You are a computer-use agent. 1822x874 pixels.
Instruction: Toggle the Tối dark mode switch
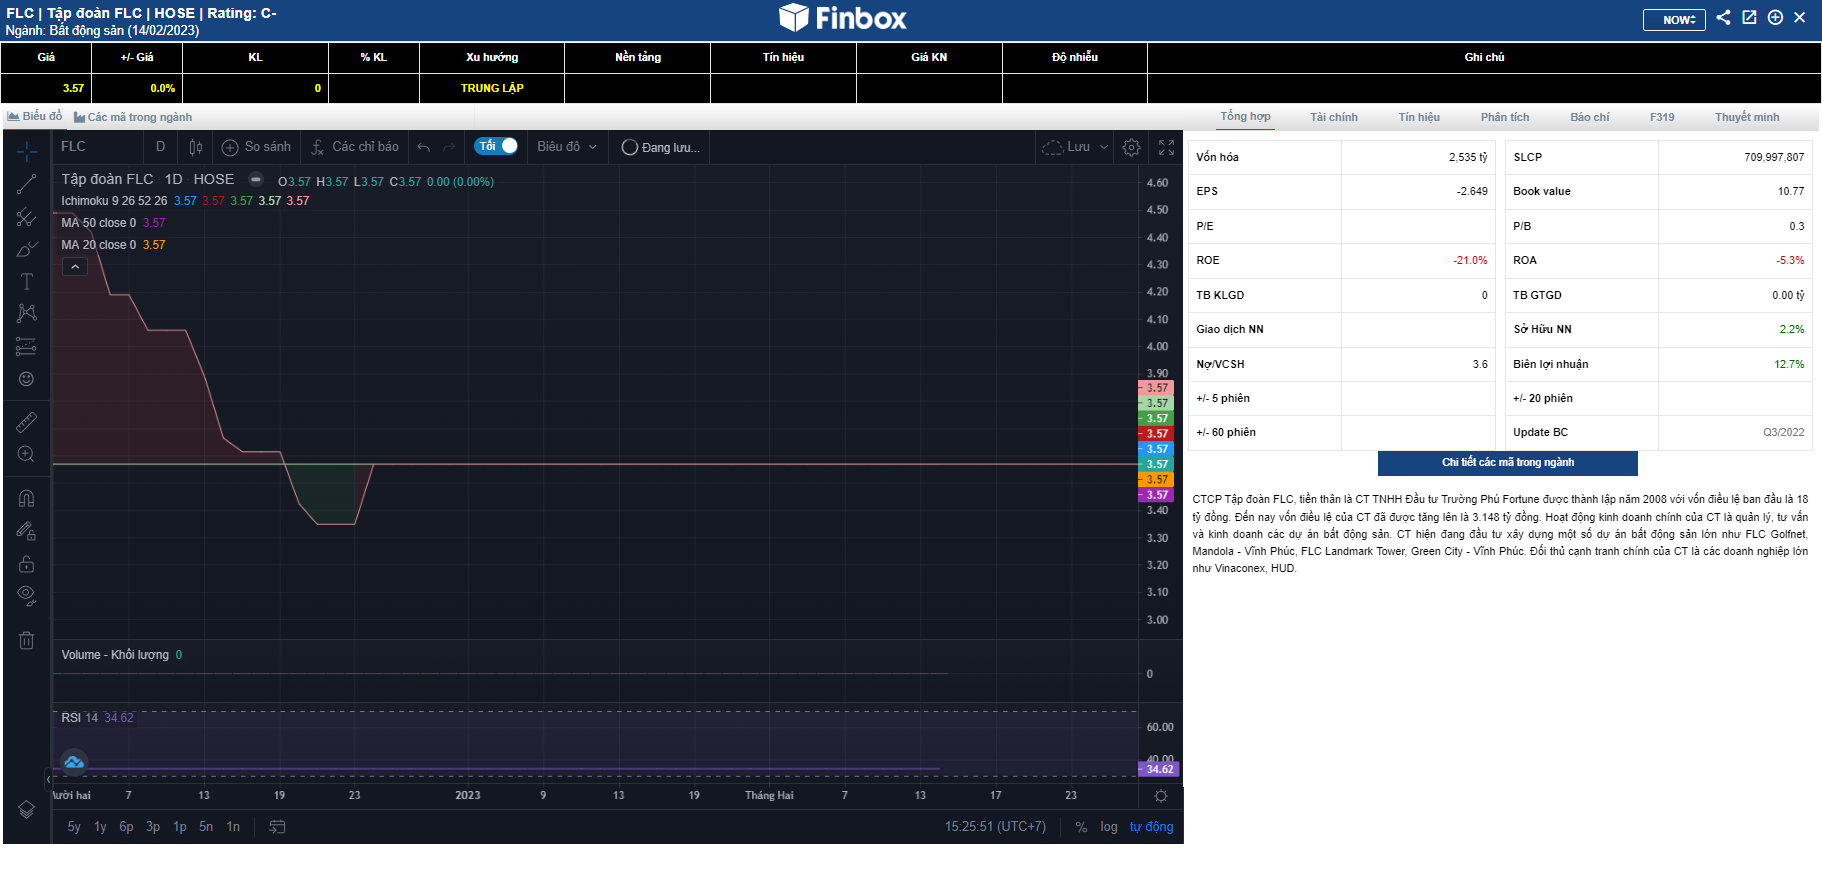(x=497, y=146)
